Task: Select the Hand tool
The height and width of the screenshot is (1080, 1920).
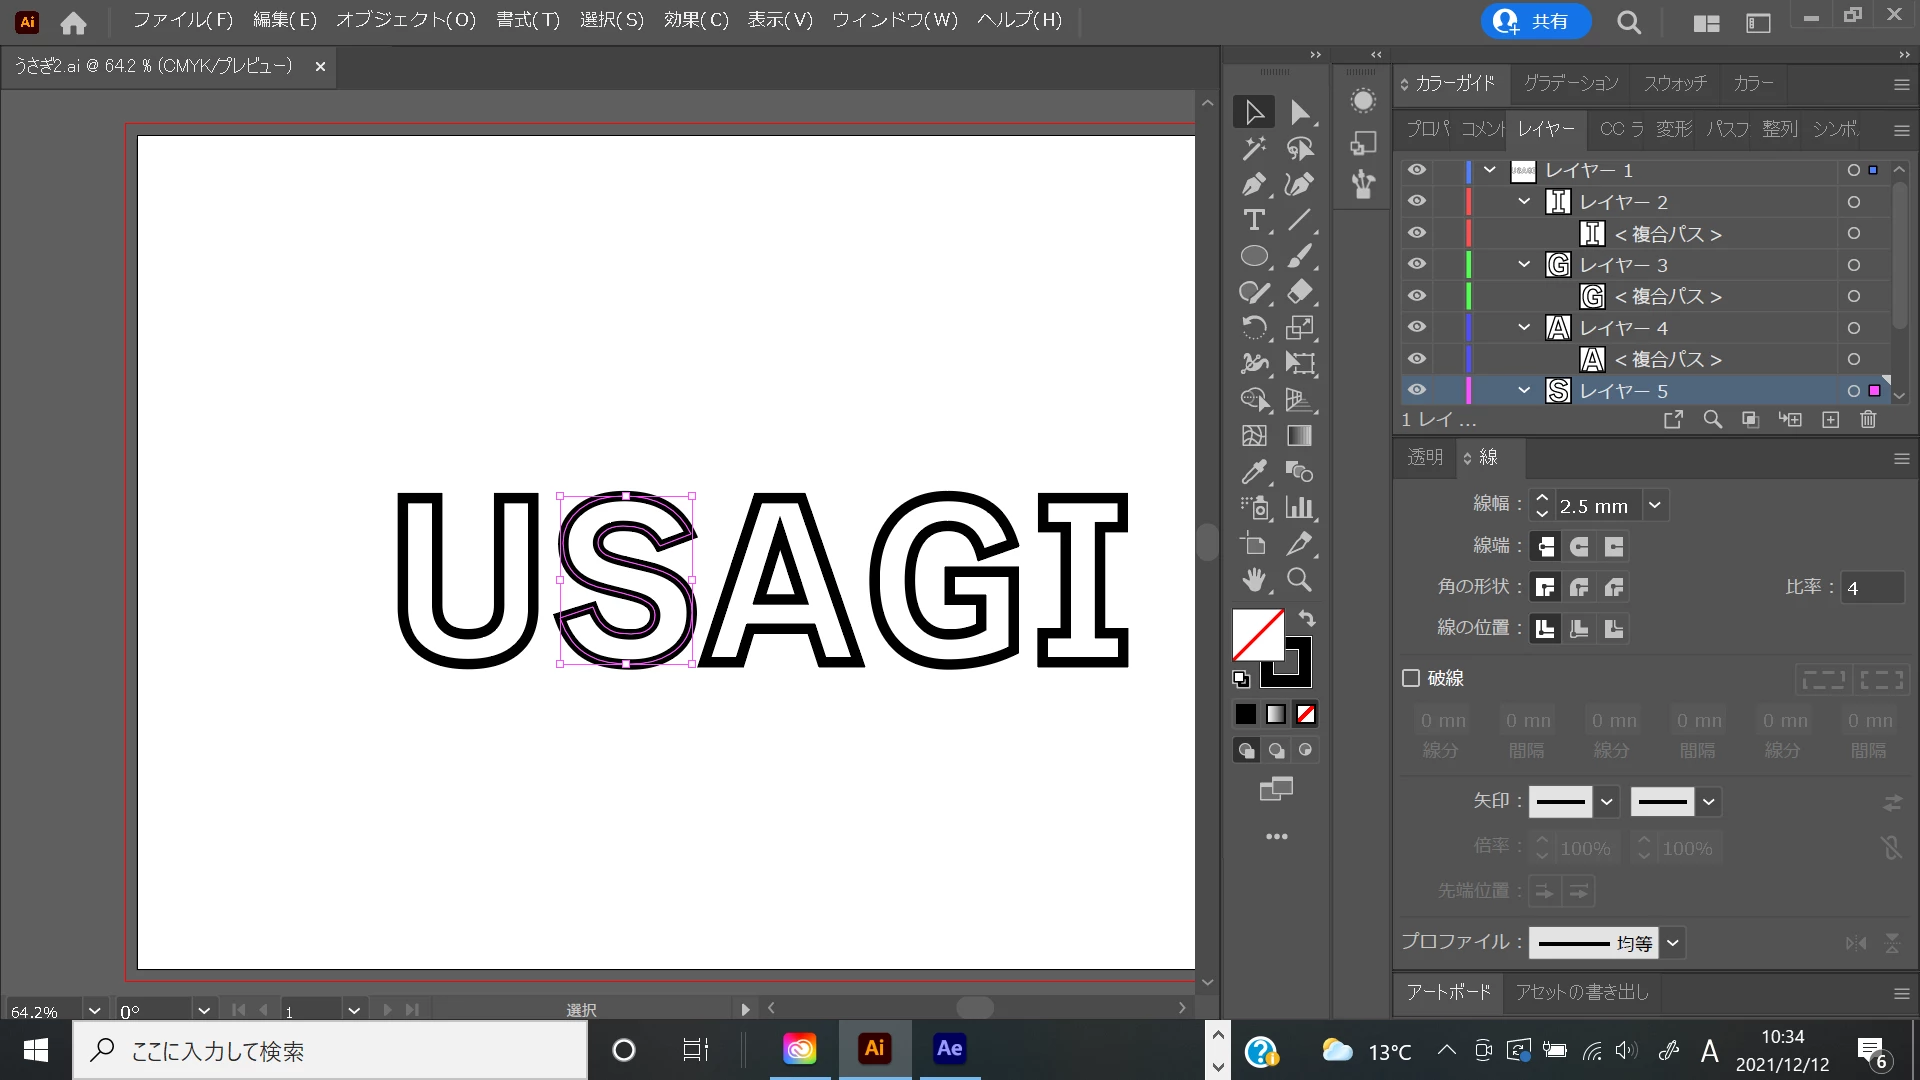Action: (1253, 580)
